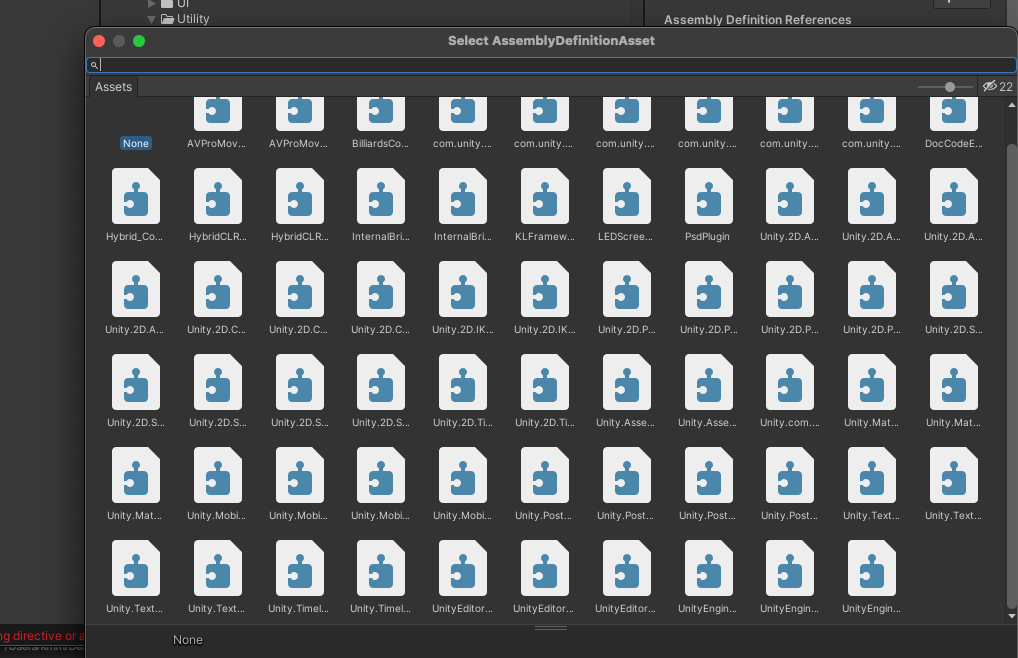Choose the first Unity.Asse... assembly icon

[x=626, y=383]
